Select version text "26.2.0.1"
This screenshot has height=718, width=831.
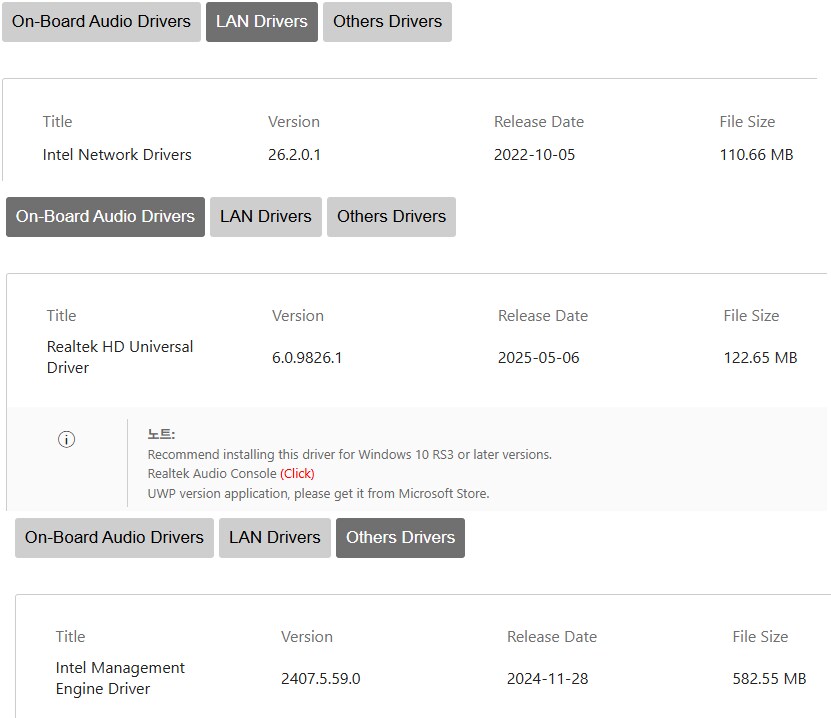point(294,155)
